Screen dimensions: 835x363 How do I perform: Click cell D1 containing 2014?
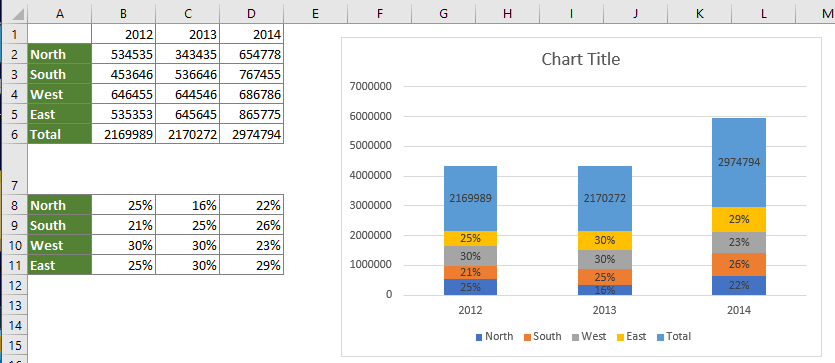(x=251, y=35)
